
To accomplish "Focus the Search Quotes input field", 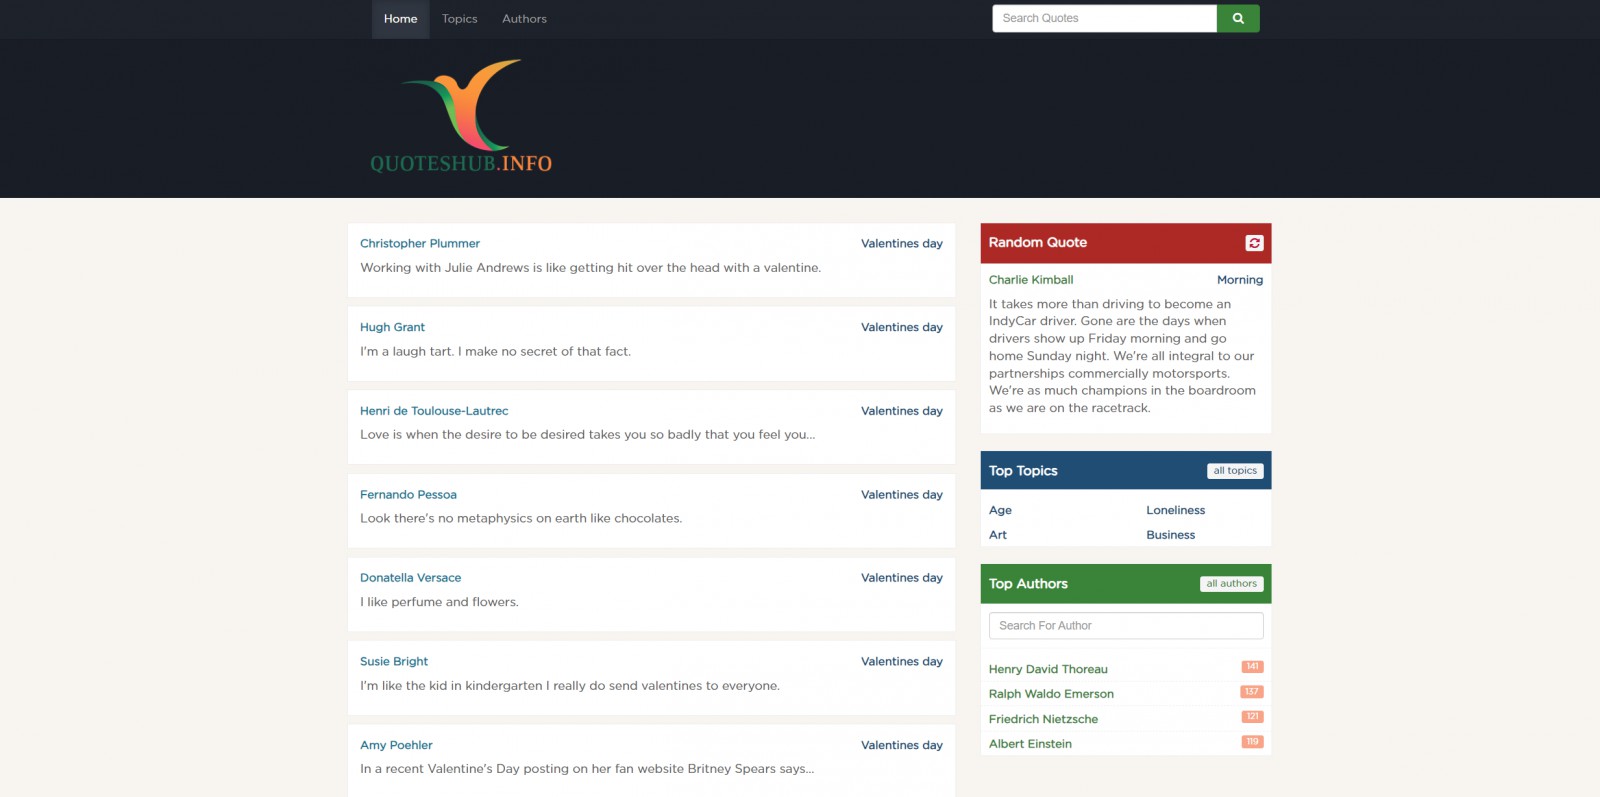I will tap(1104, 18).
